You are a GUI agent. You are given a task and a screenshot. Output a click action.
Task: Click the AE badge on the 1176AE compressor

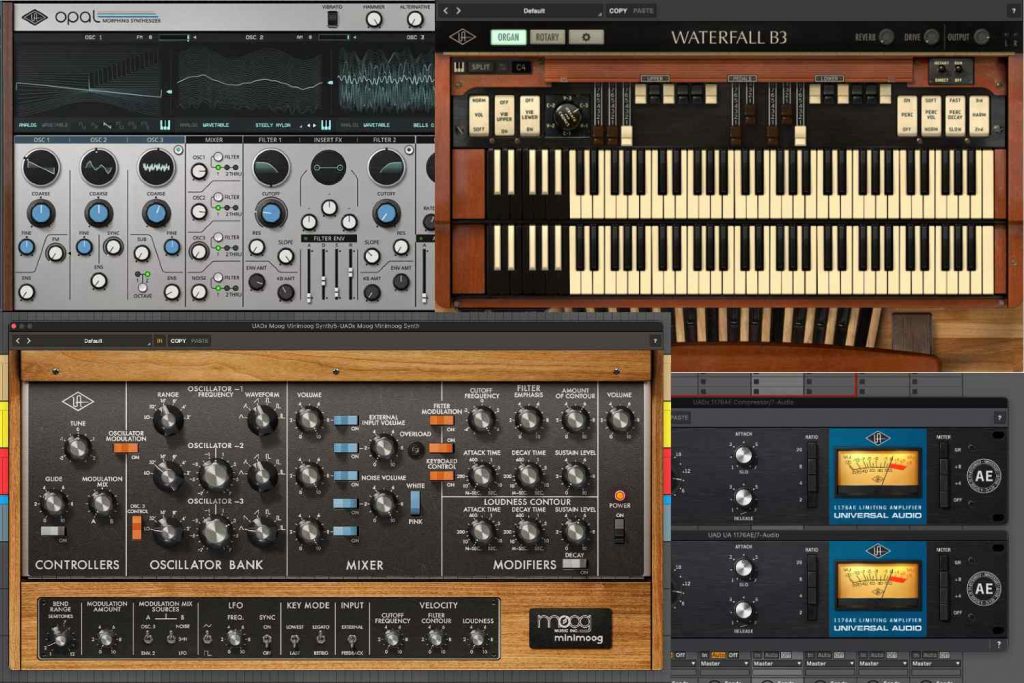(983, 477)
